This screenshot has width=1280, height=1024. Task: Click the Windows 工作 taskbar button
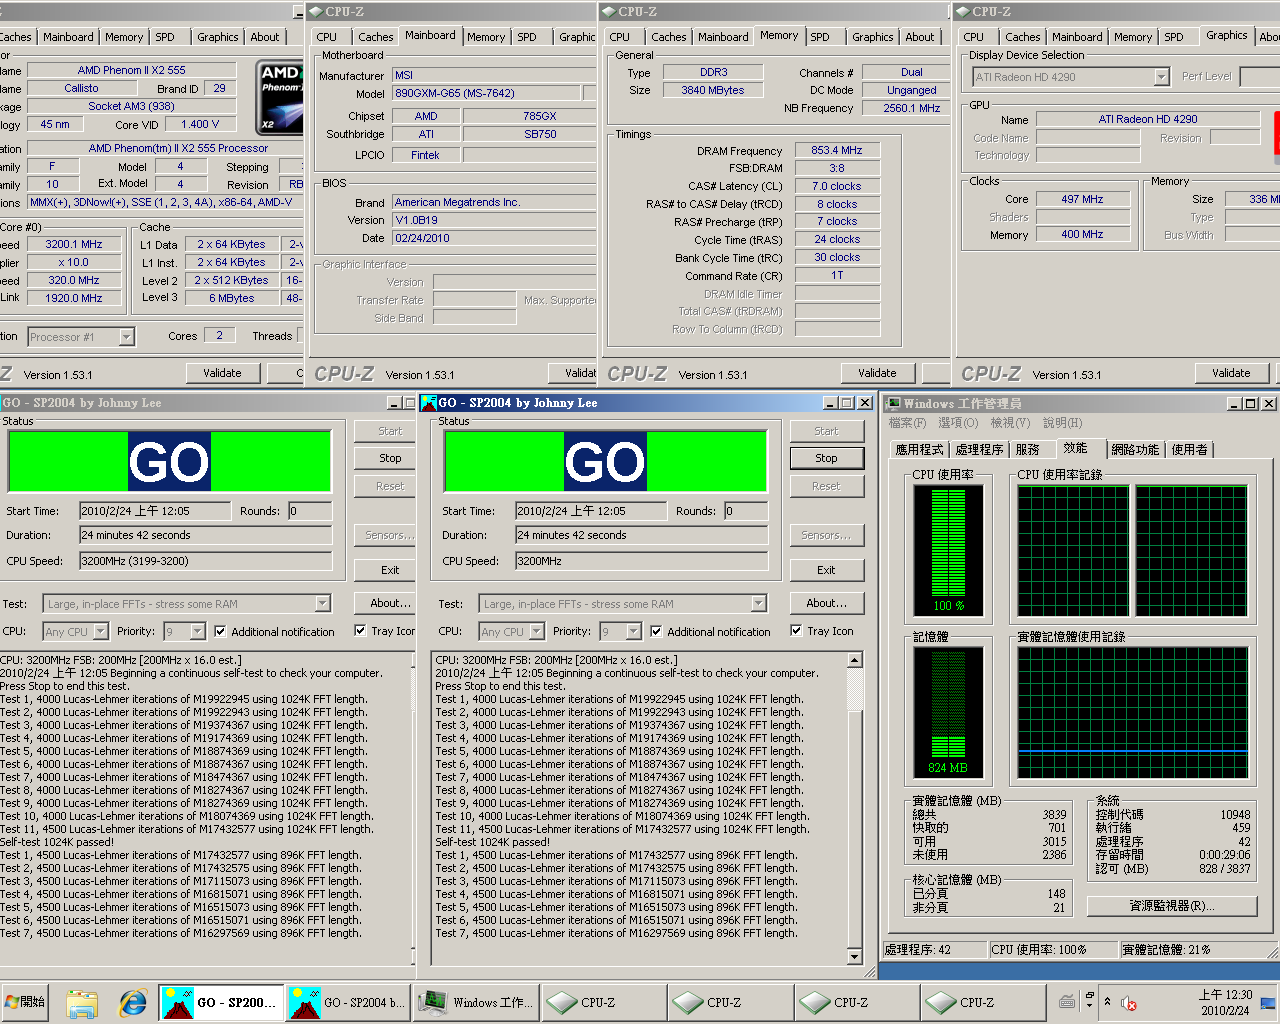tap(477, 1002)
